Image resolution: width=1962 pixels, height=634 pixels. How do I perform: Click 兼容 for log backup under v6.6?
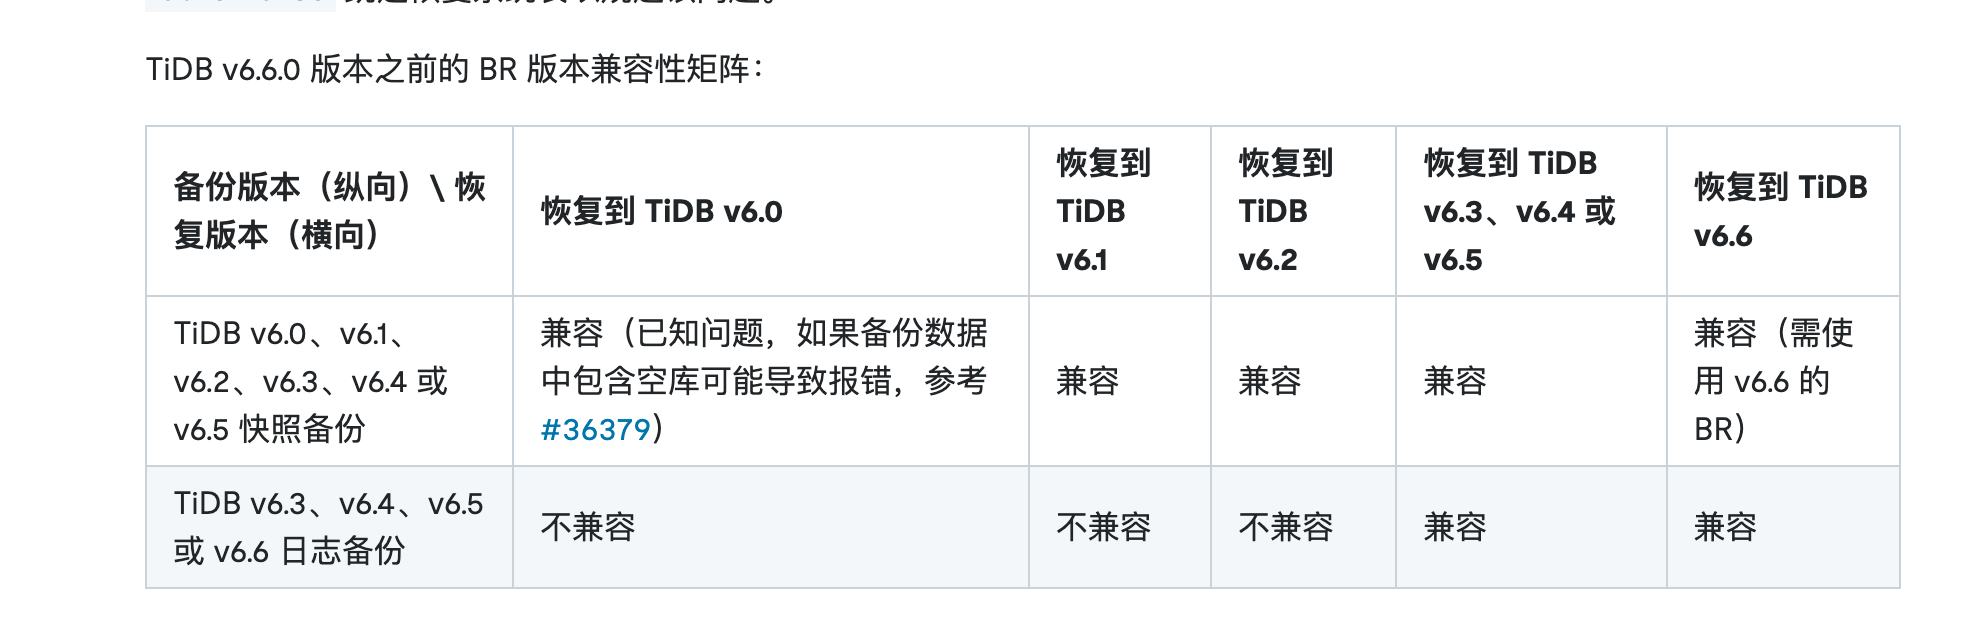(x=1725, y=527)
